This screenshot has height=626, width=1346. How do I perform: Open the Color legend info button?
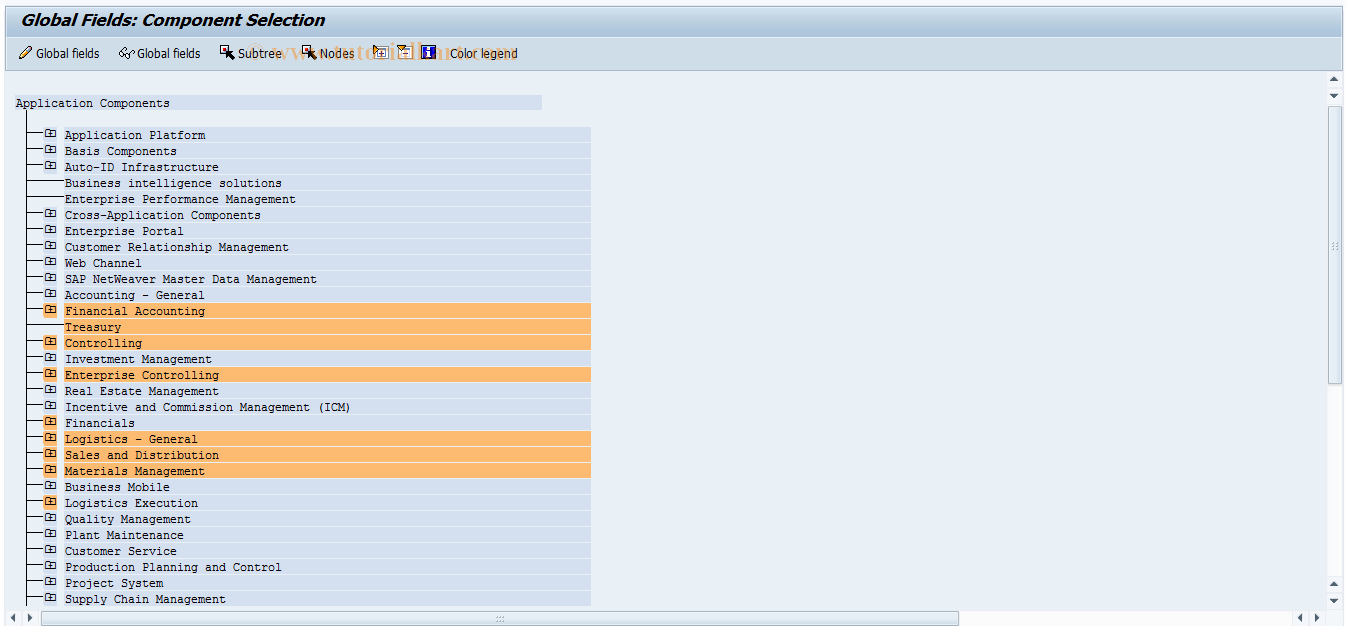pos(470,53)
